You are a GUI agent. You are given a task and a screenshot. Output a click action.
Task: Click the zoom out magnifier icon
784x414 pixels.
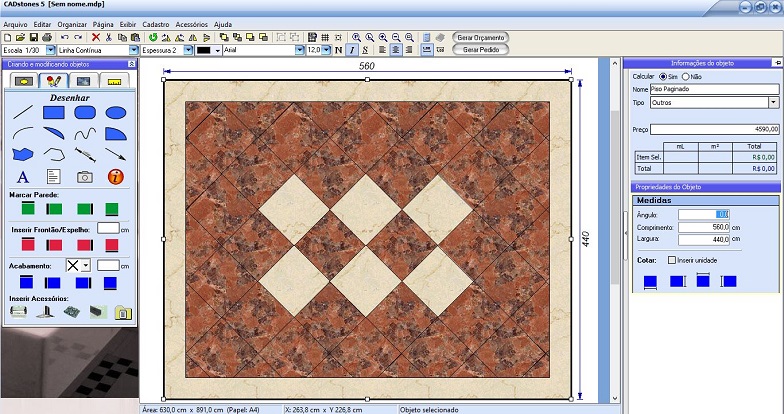click(396, 38)
